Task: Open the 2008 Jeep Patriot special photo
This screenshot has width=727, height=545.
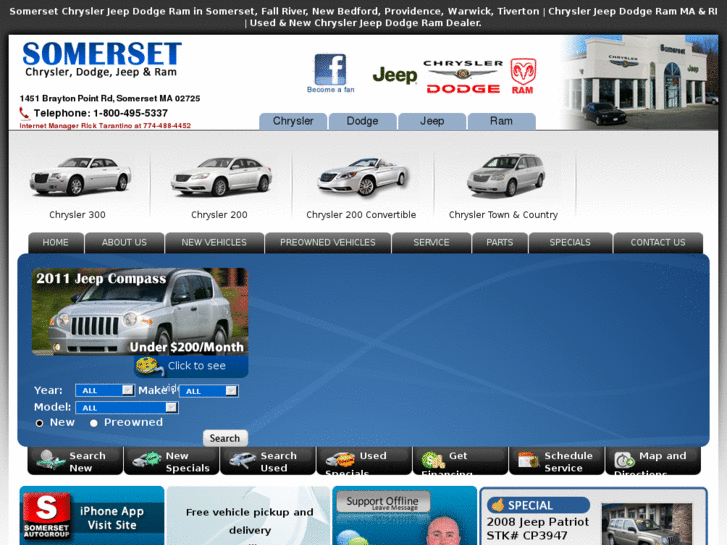Action: coord(647,524)
